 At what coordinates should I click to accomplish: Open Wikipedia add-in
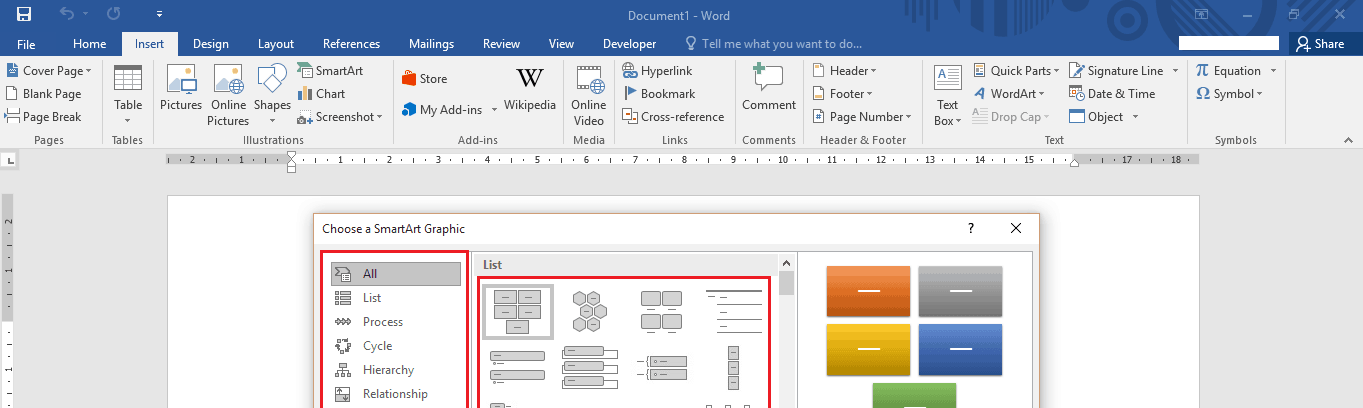pos(530,90)
